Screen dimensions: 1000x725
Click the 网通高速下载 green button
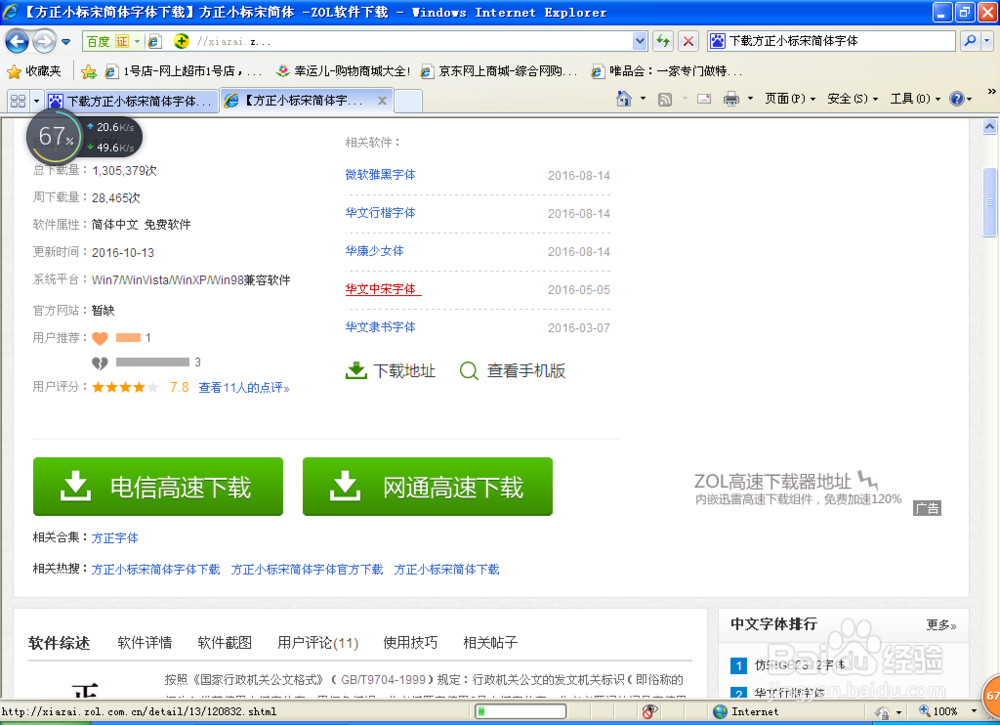427,487
